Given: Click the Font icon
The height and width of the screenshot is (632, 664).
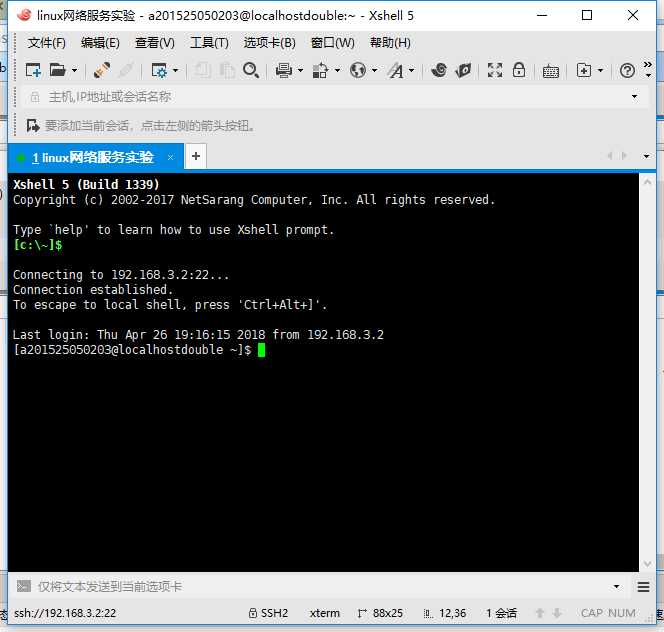Looking at the screenshot, I should point(396,70).
